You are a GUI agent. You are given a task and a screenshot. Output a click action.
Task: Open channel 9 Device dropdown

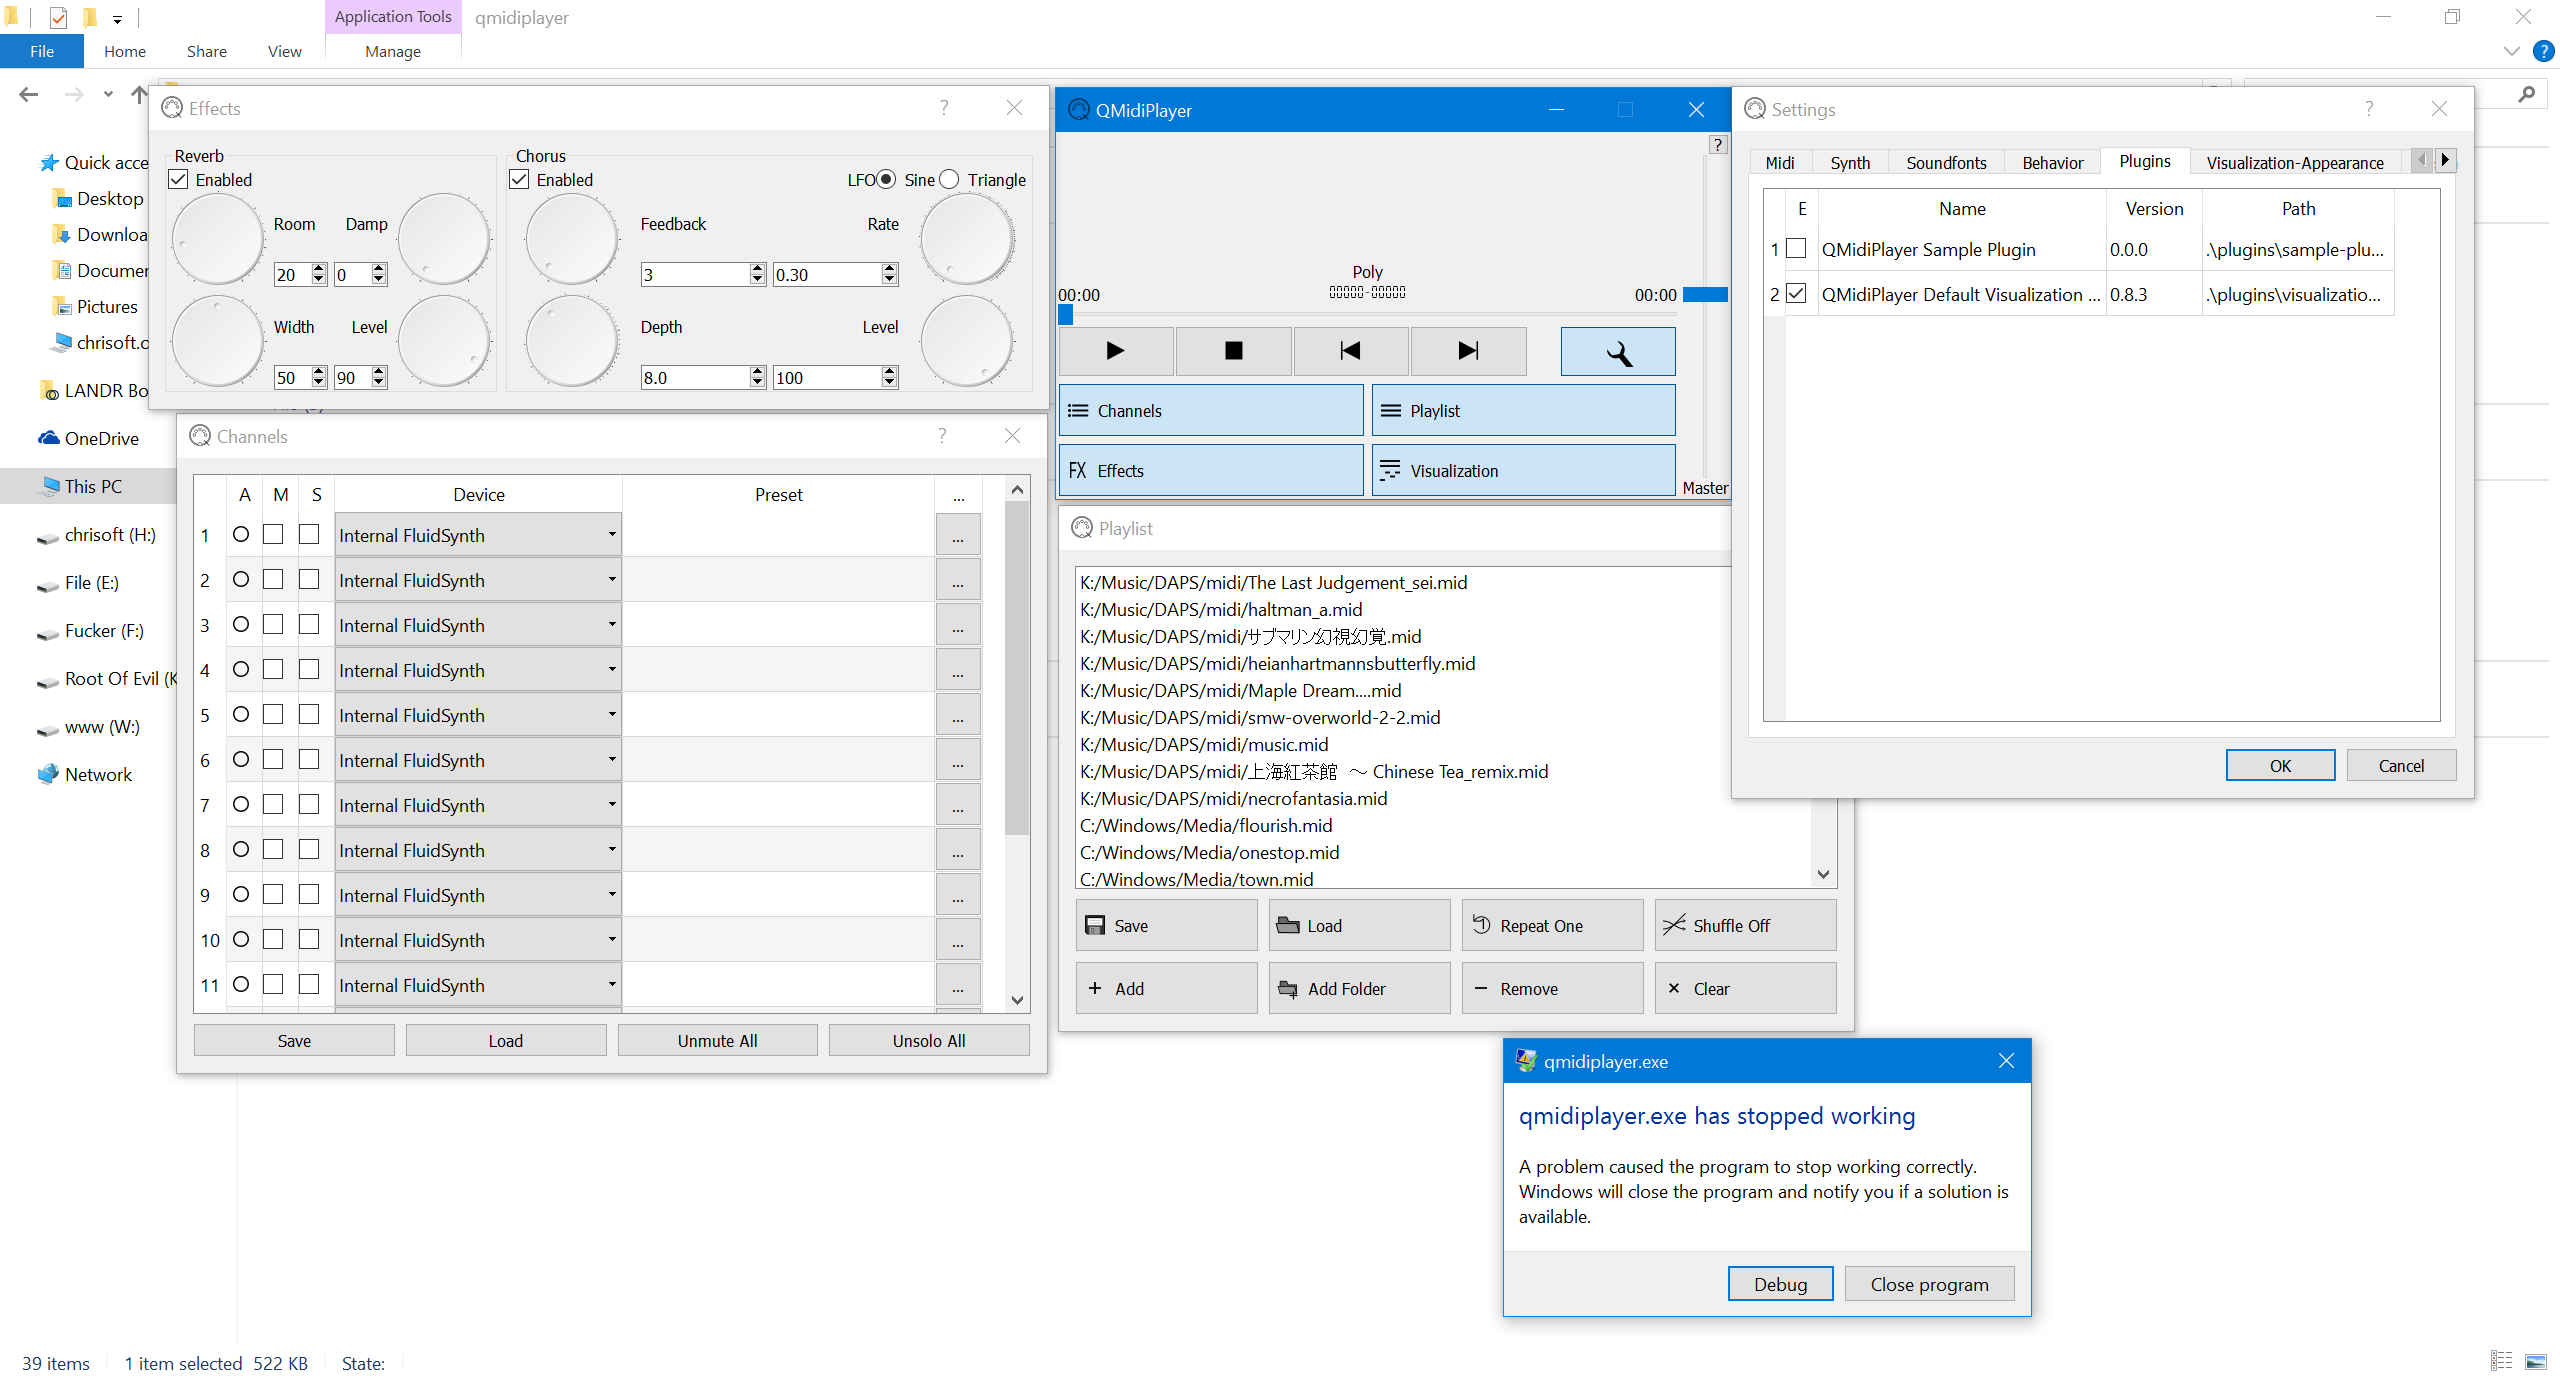(478, 895)
